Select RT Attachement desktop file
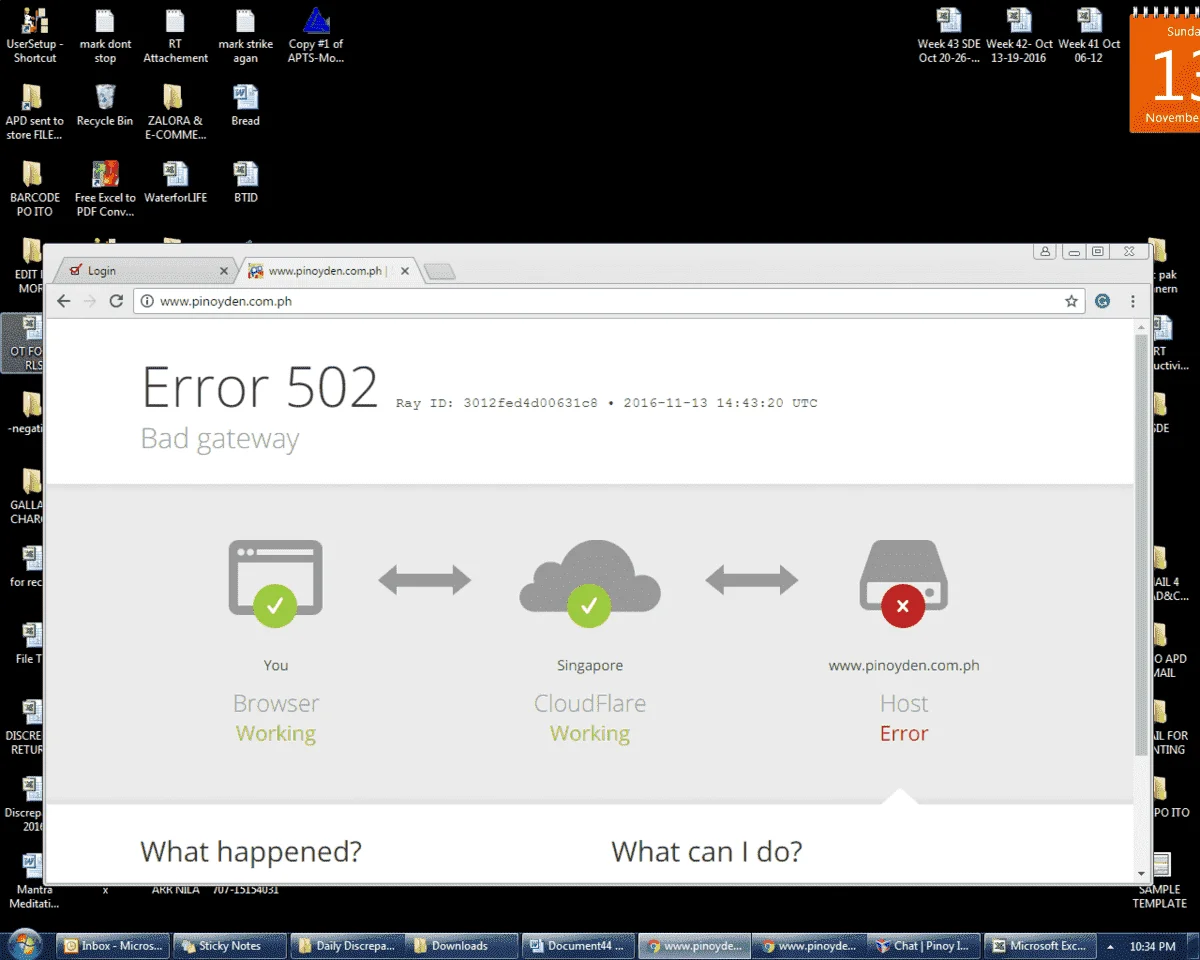The width and height of the screenshot is (1200, 960). point(175,36)
